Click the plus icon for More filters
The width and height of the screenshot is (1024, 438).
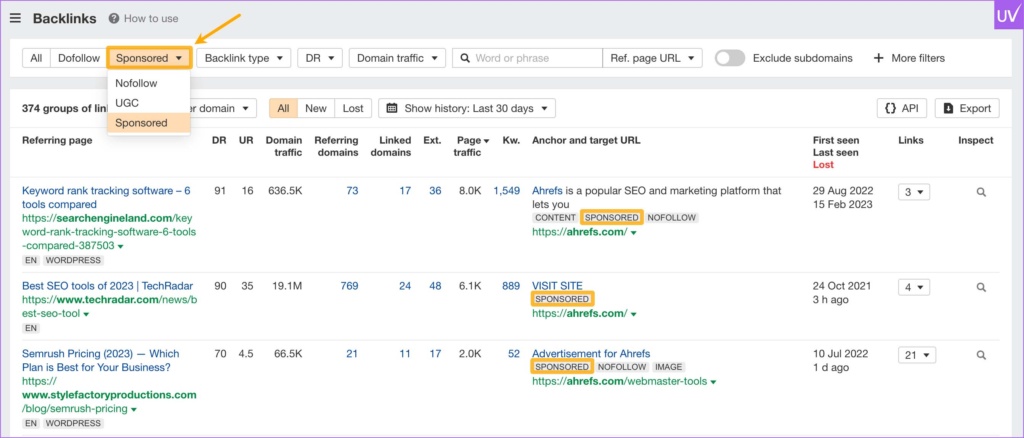(879, 58)
